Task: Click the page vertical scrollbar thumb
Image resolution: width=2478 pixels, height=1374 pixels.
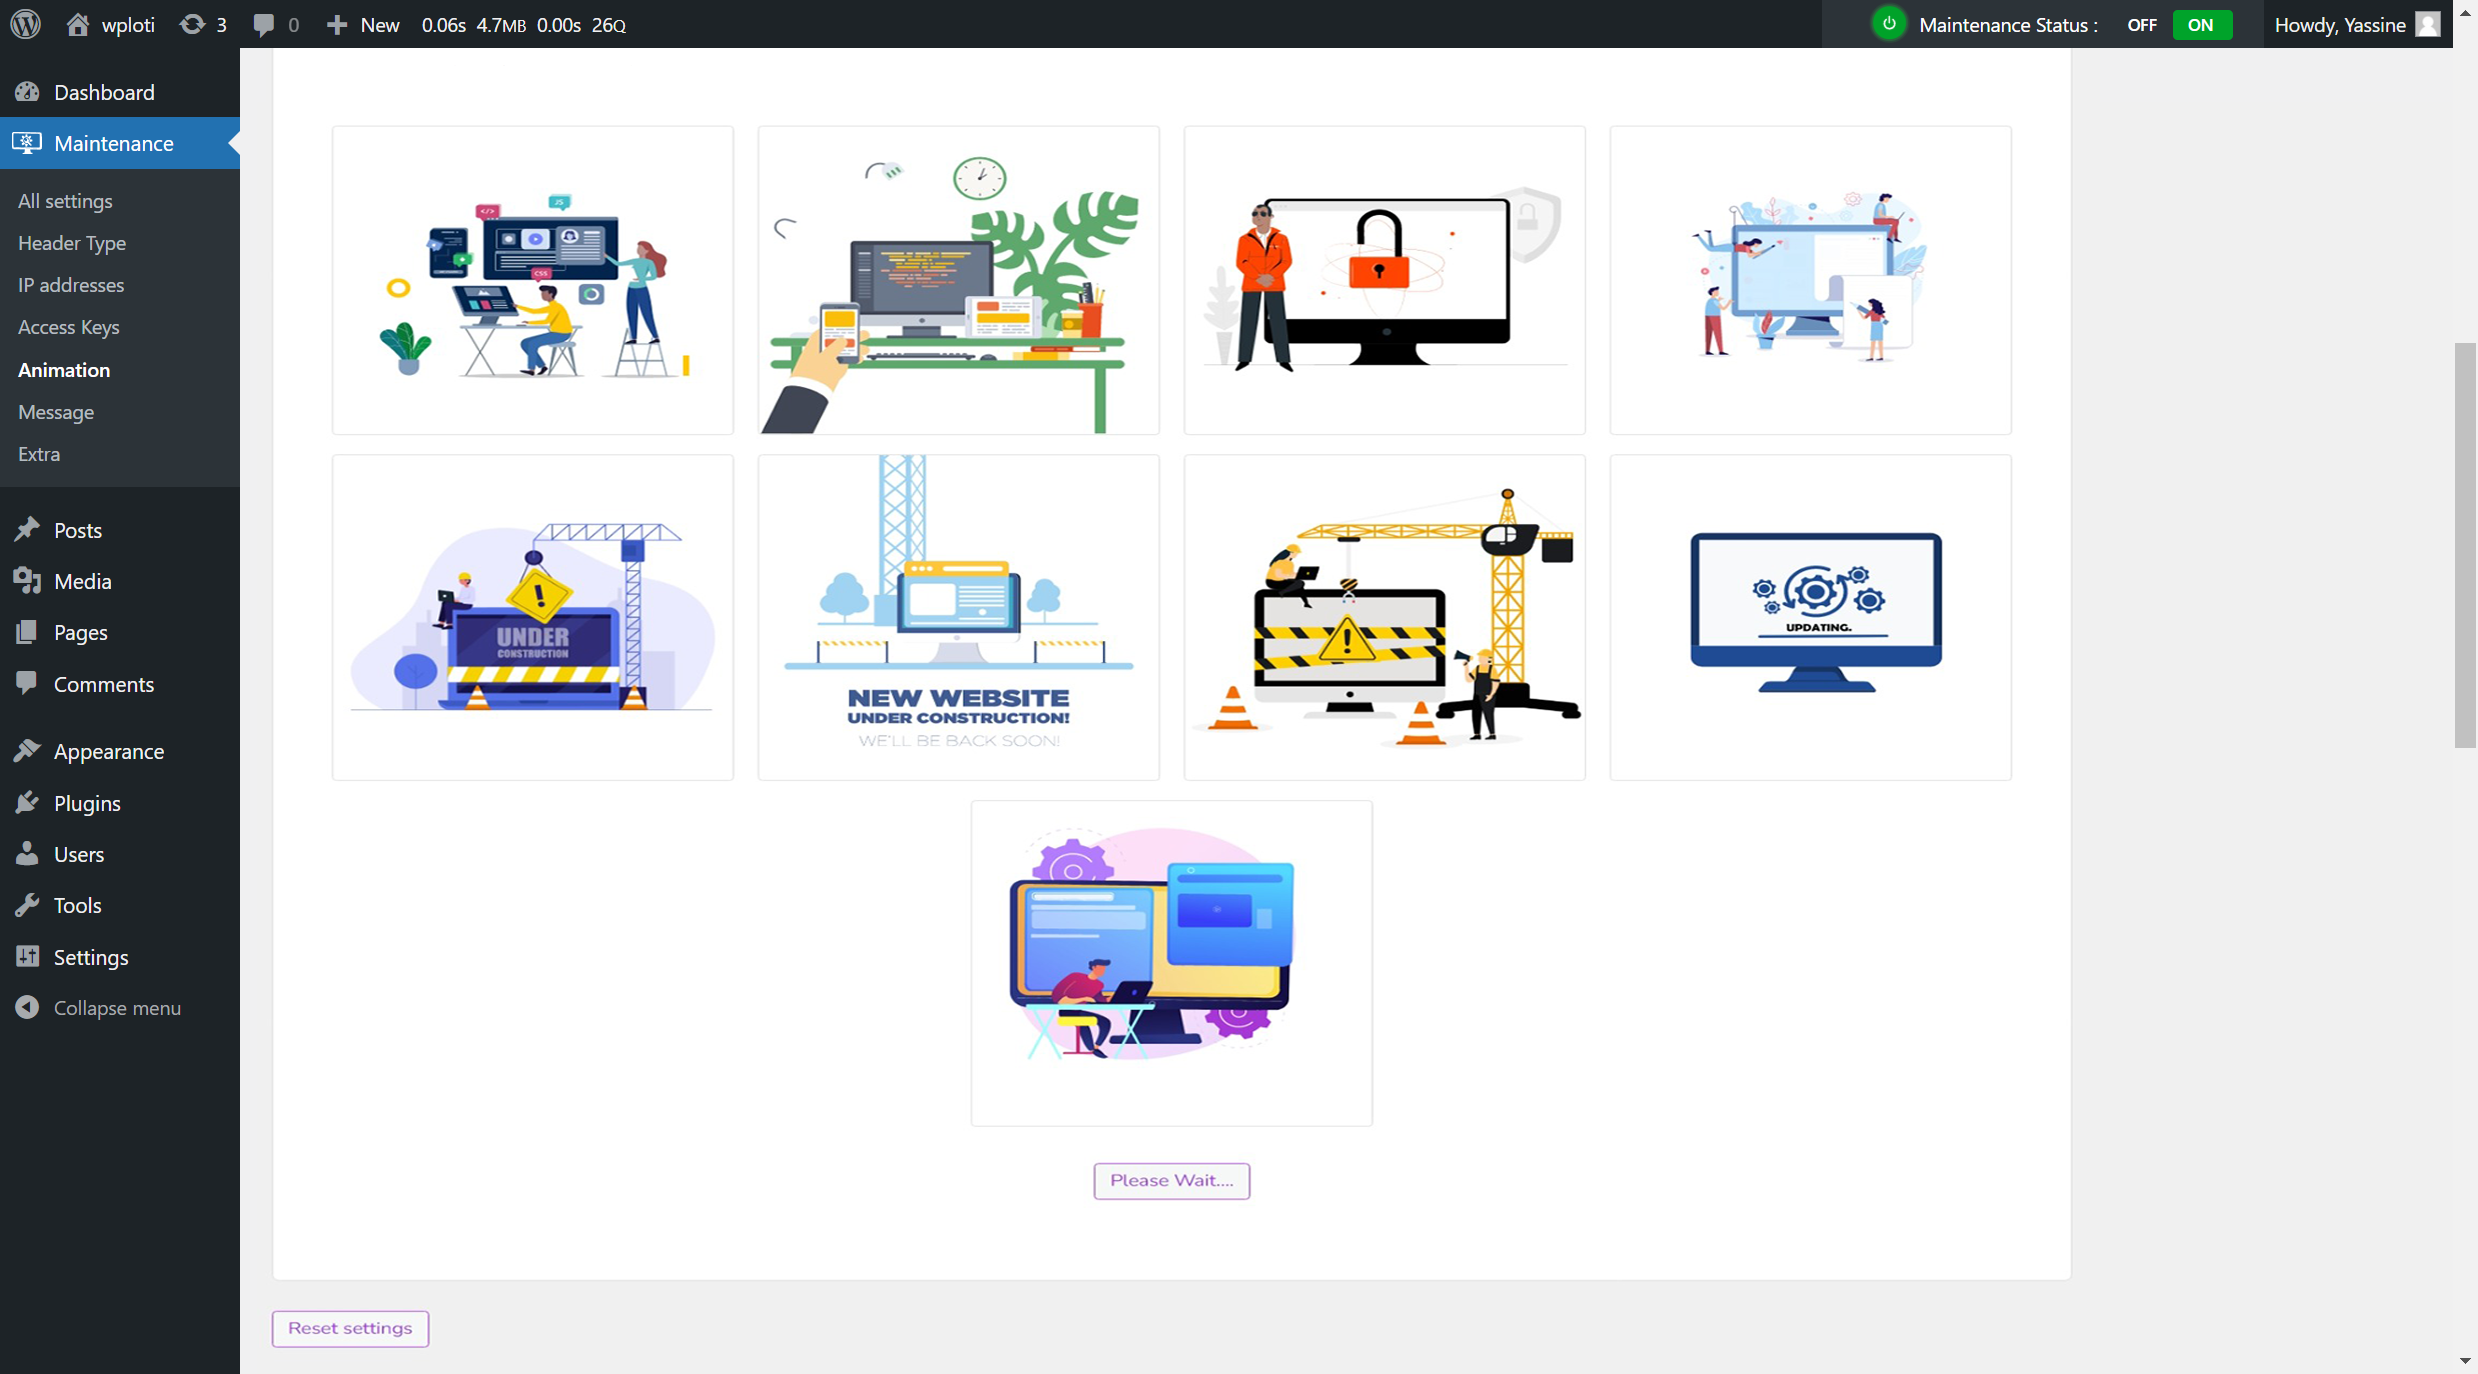Action: pos(2465,545)
